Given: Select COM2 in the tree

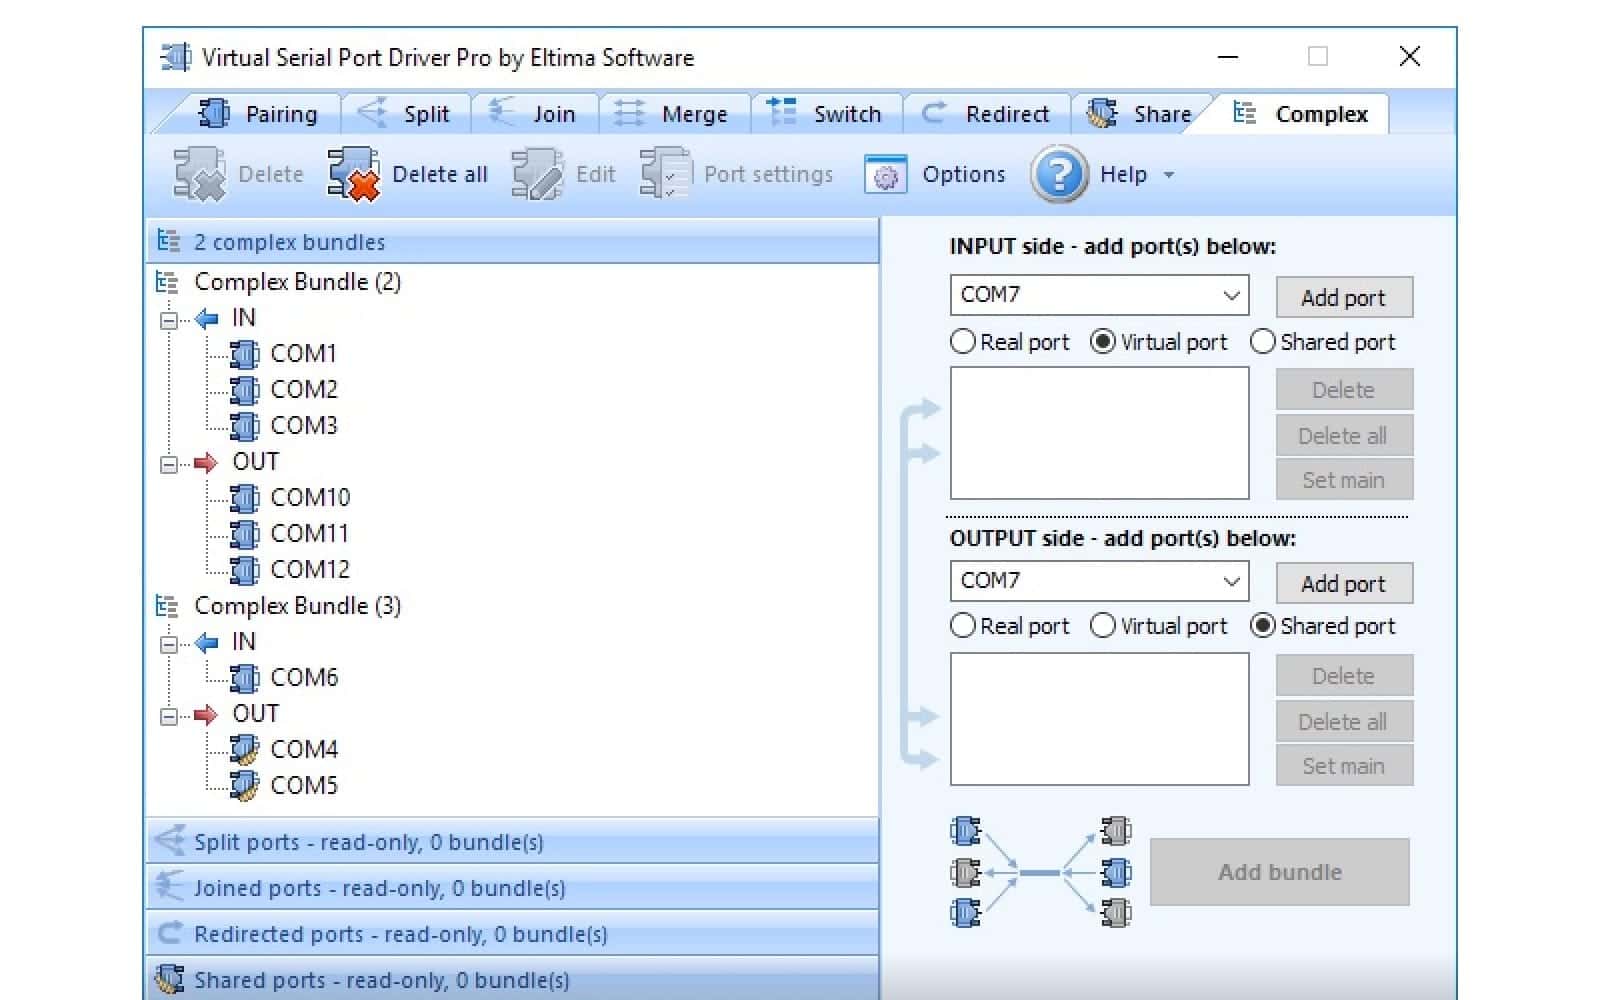Looking at the screenshot, I should [304, 390].
